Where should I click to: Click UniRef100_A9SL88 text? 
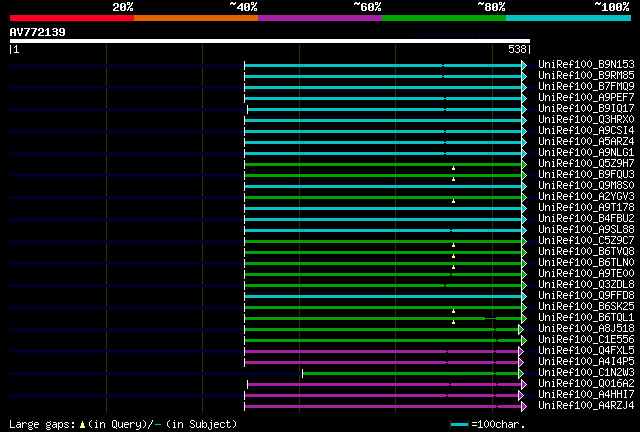click(586, 230)
